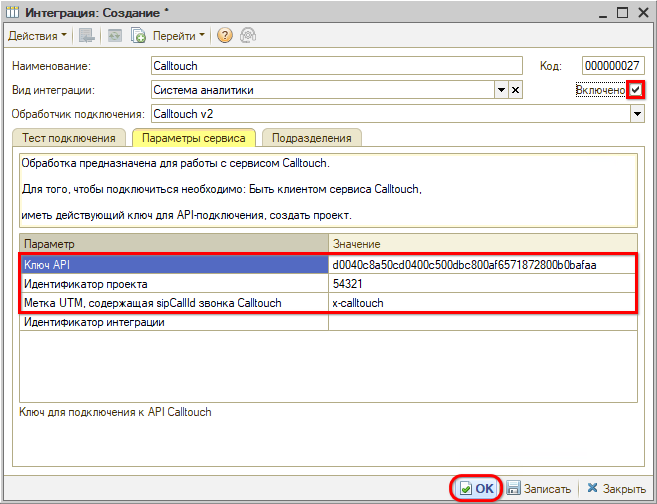Open help with the question mark icon
The height and width of the screenshot is (504, 657).
(x=225, y=36)
